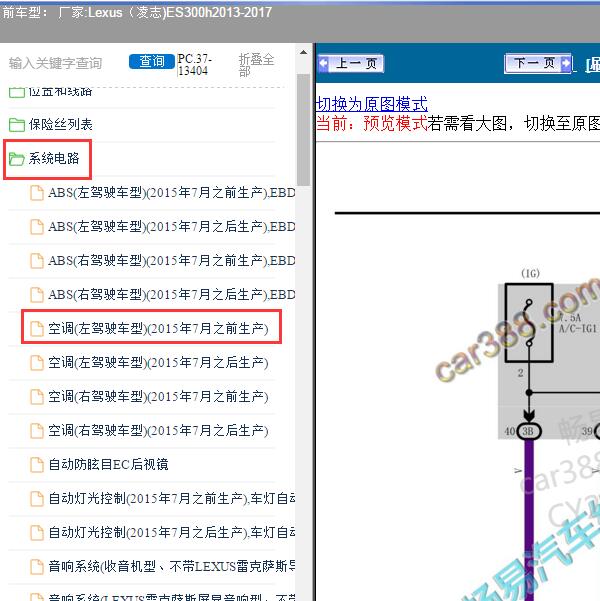The width and height of the screenshot is (600, 601).
Task: Select 空调(右驾驶车型)(2015年7月之前生产)
Action: click(158, 396)
